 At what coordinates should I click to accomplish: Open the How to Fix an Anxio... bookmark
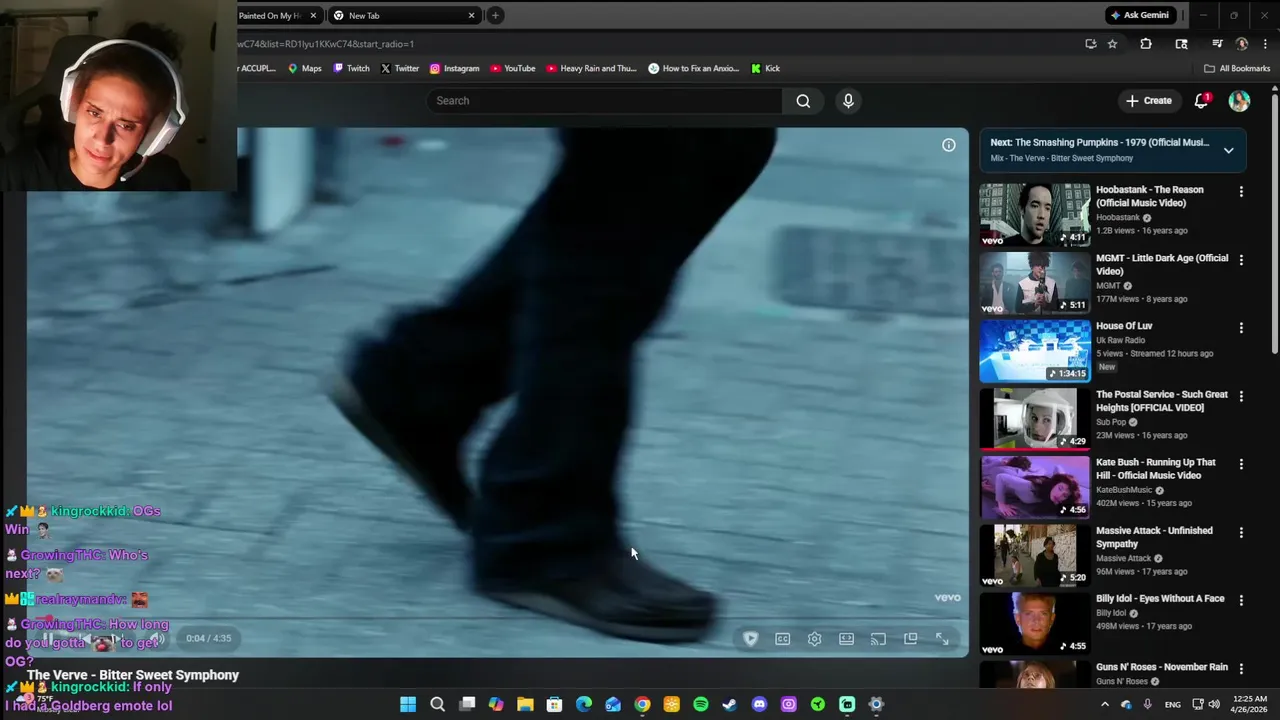click(x=694, y=69)
